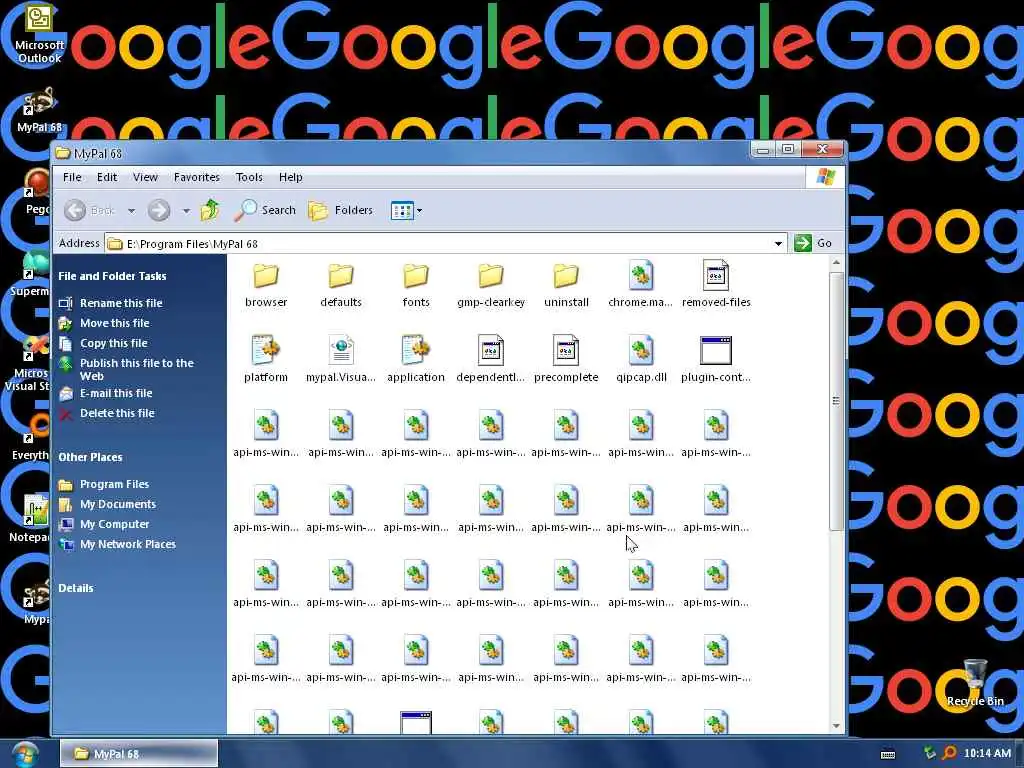Viewport: 1024px width, 768px height.
Task: Select the dependentl... file icon
Action: coord(491,350)
